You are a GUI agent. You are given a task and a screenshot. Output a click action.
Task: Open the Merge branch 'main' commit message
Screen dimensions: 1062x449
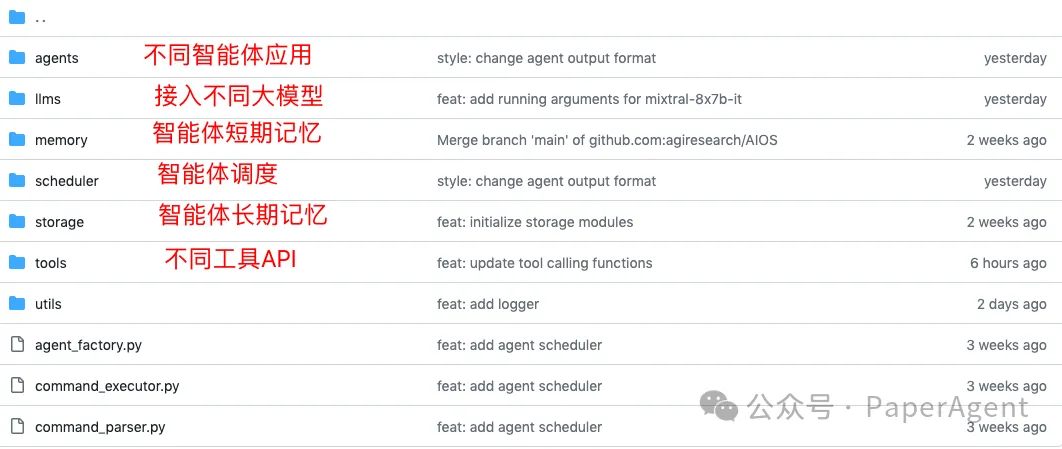click(x=607, y=140)
